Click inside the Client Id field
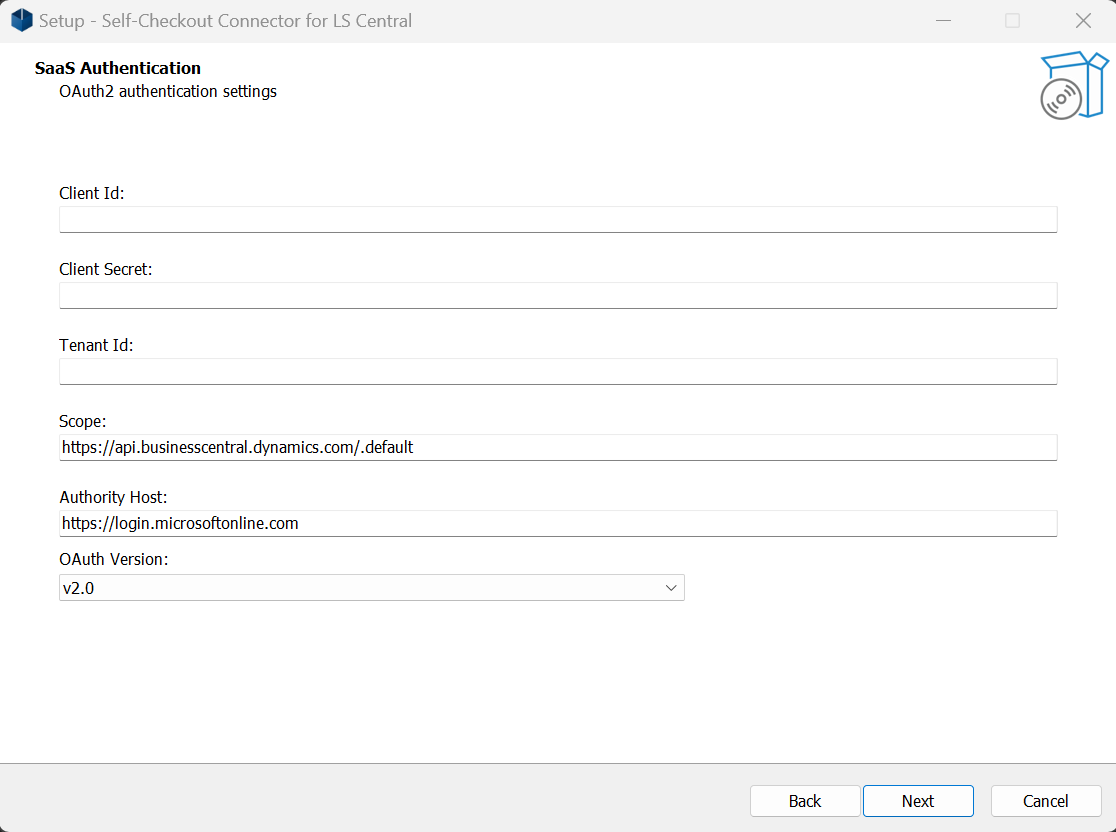 coord(558,219)
